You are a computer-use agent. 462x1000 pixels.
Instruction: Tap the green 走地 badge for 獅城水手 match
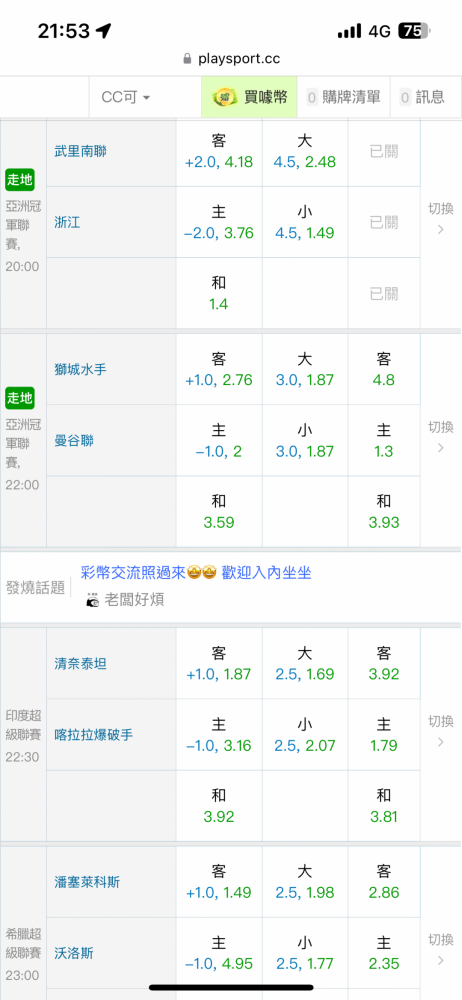pyautogui.click(x=20, y=399)
